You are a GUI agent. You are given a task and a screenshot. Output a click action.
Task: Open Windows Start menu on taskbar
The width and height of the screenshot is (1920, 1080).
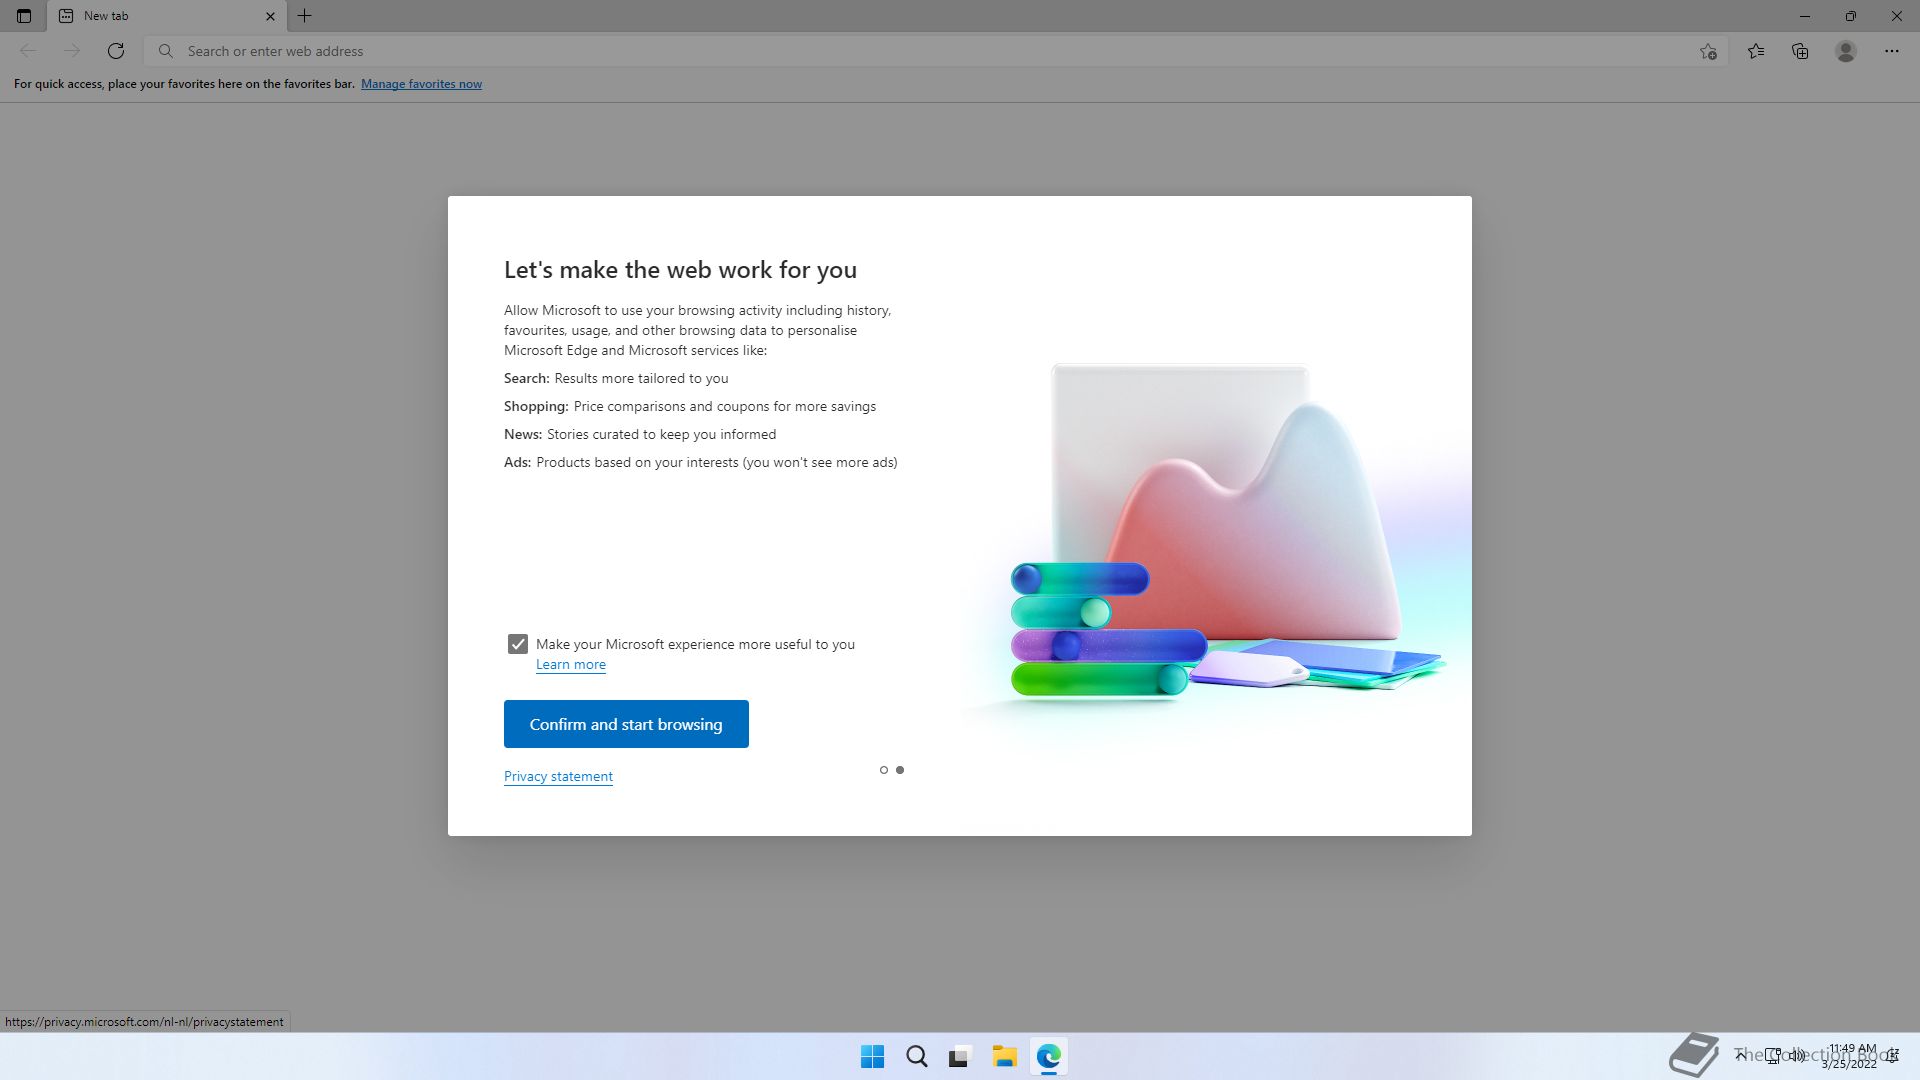pyautogui.click(x=872, y=1056)
